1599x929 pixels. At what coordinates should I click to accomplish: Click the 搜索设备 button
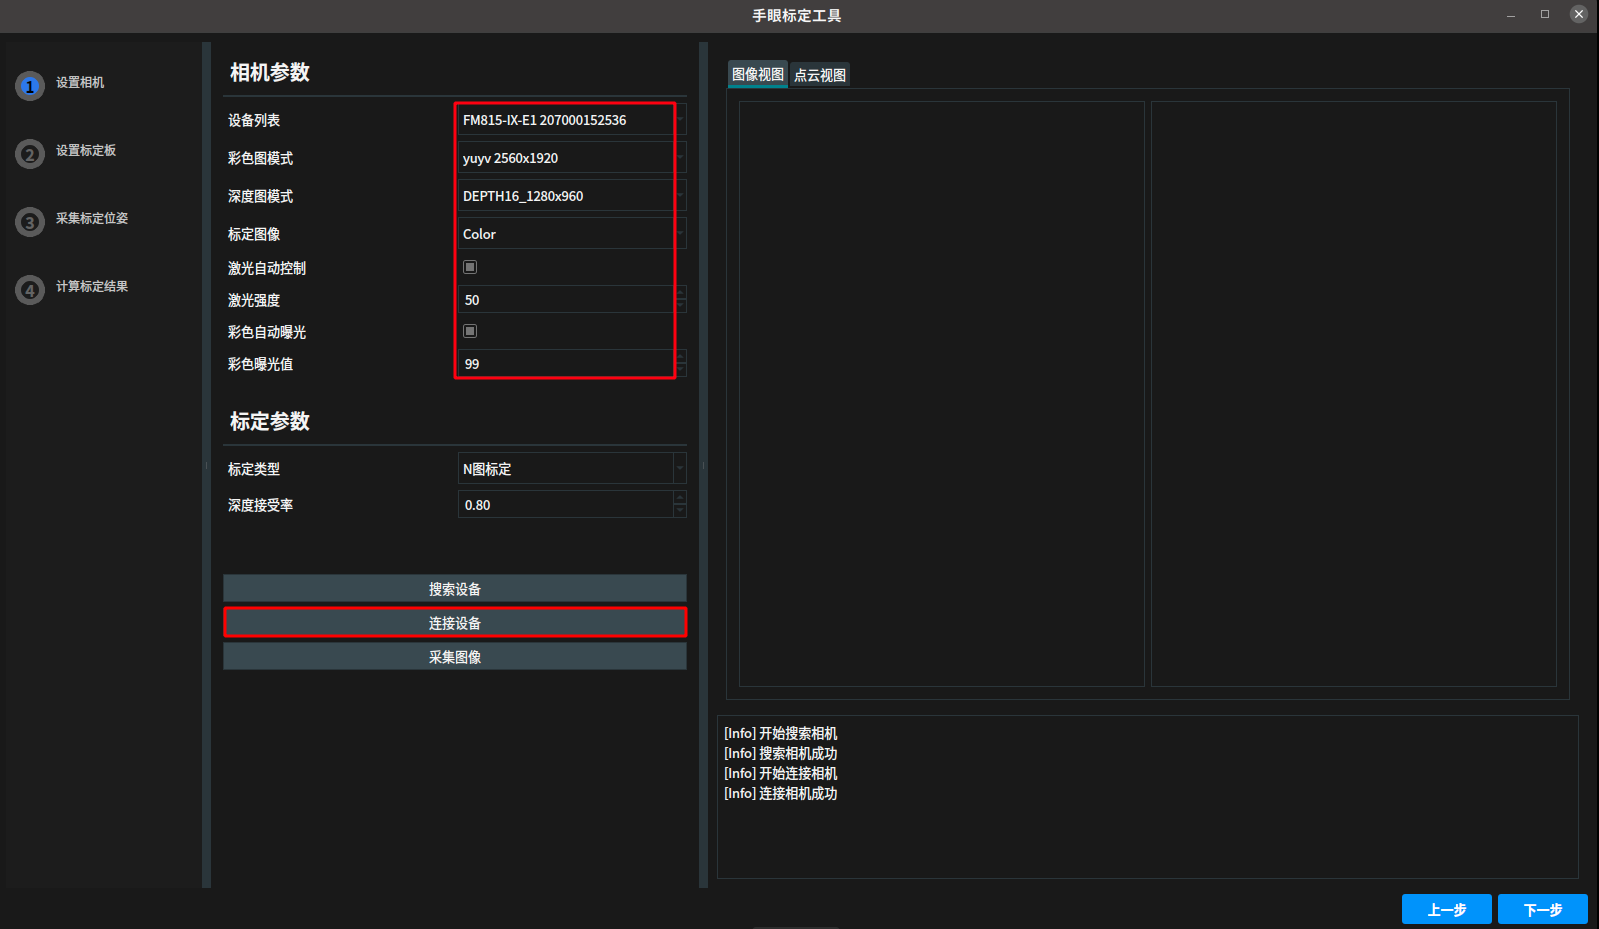(x=455, y=589)
